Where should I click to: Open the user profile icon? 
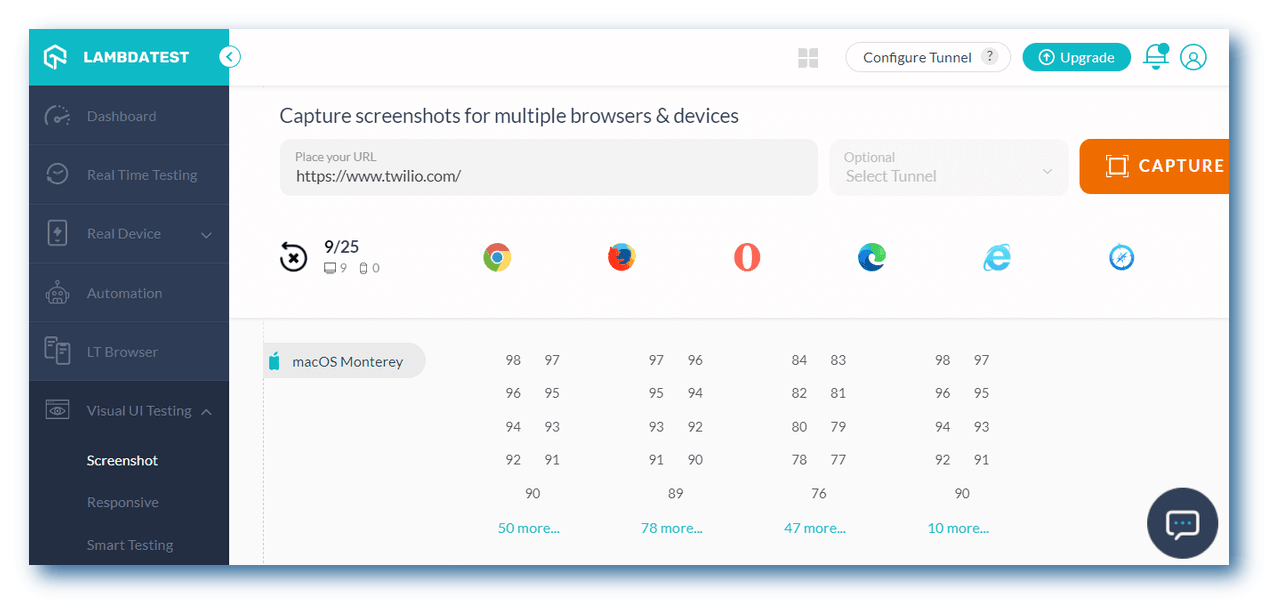point(1193,57)
